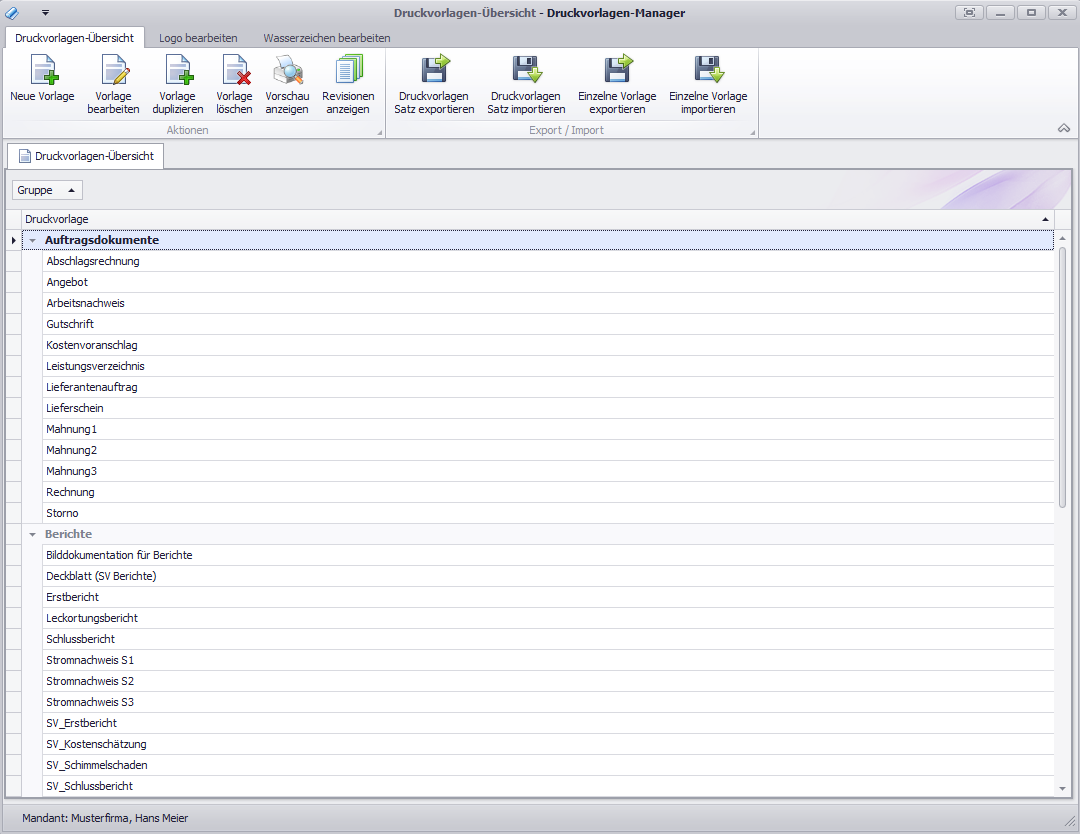Select the Leckortungsbericht template

pos(92,618)
